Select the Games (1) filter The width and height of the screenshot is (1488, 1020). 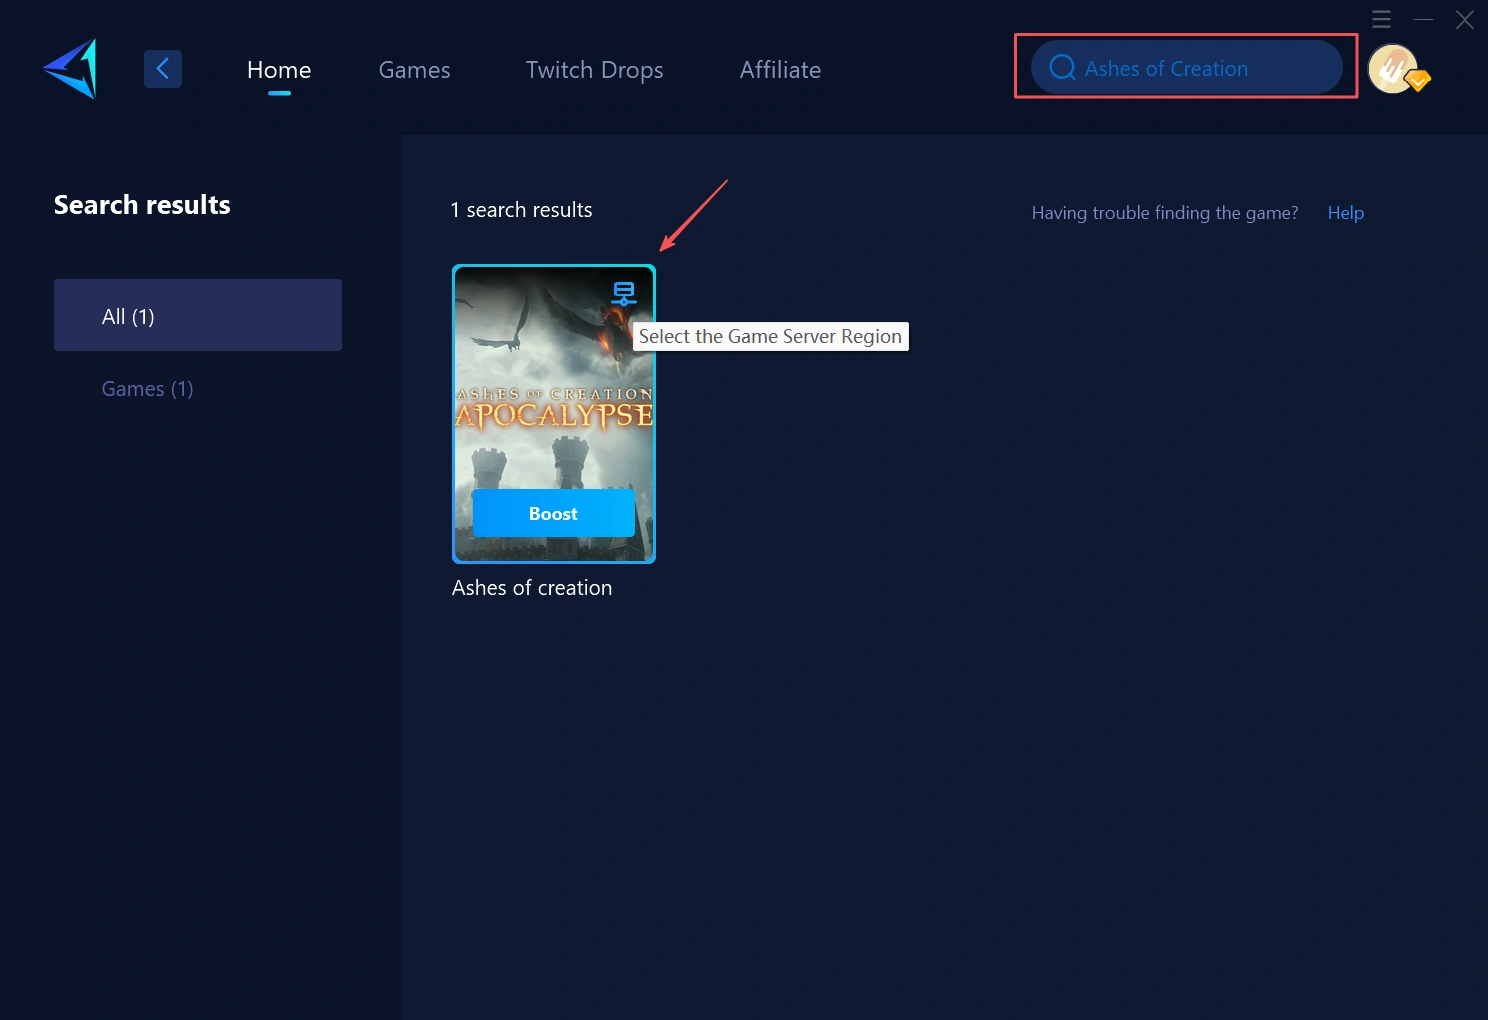147,388
